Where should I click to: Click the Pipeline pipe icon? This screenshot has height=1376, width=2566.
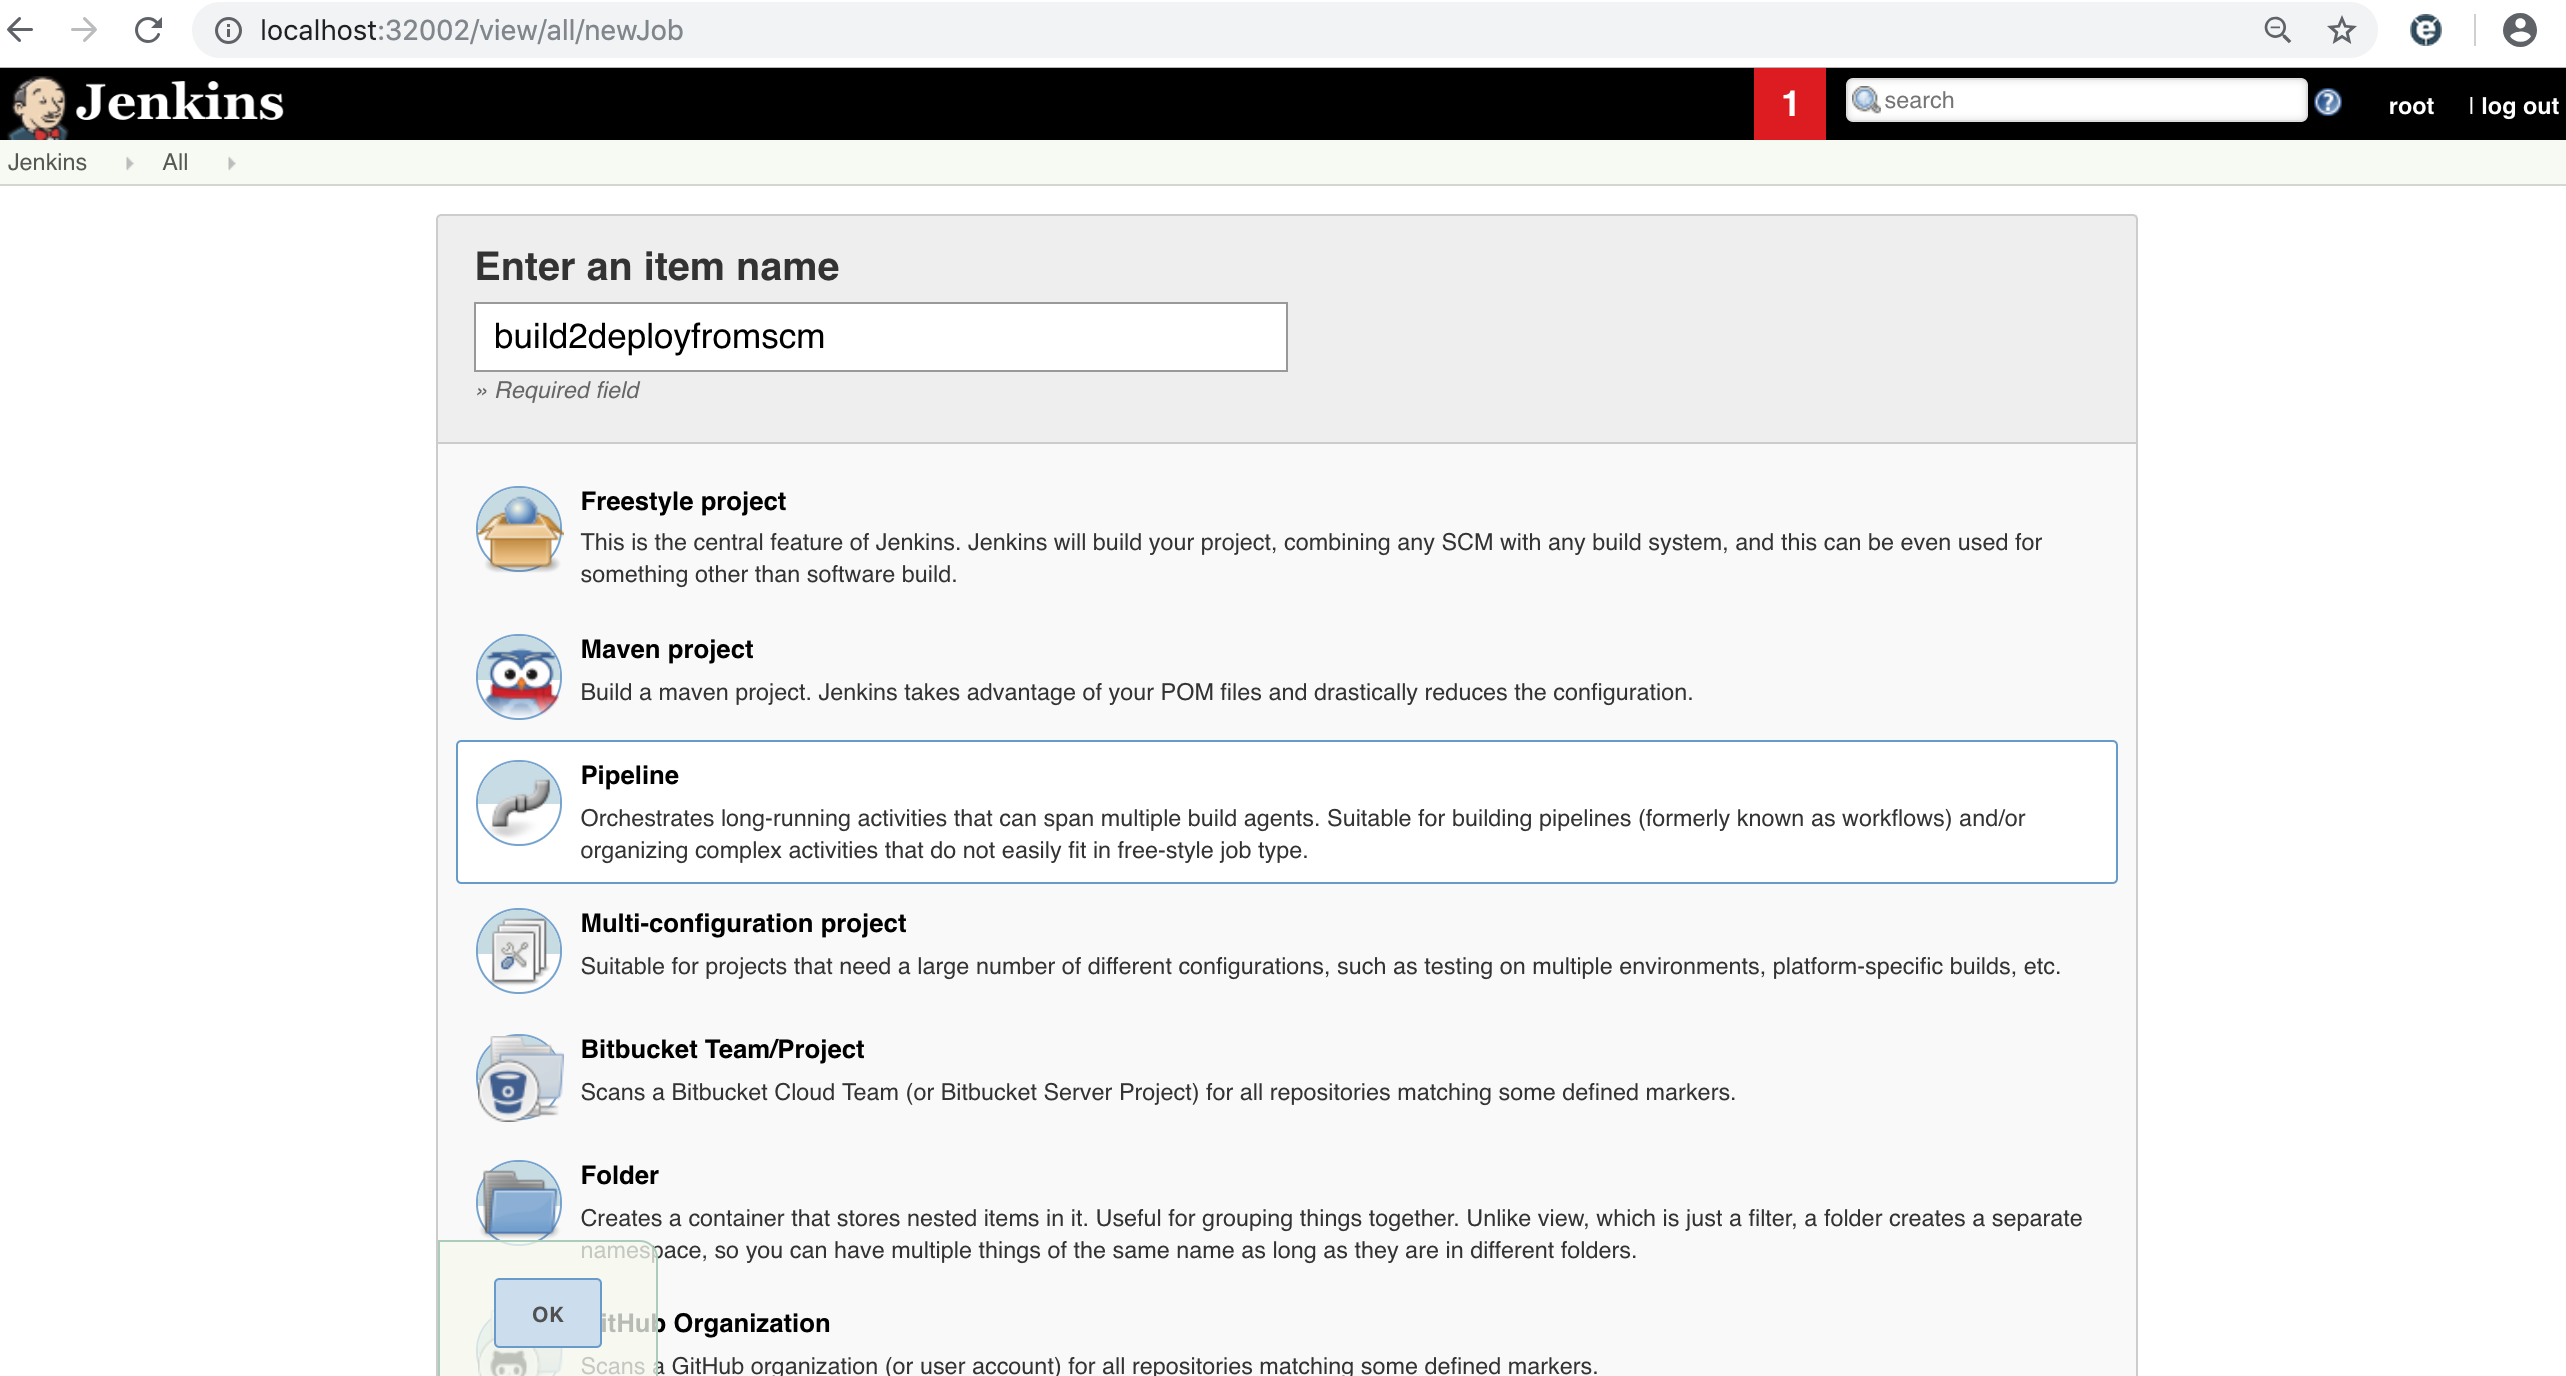(x=518, y=803)
